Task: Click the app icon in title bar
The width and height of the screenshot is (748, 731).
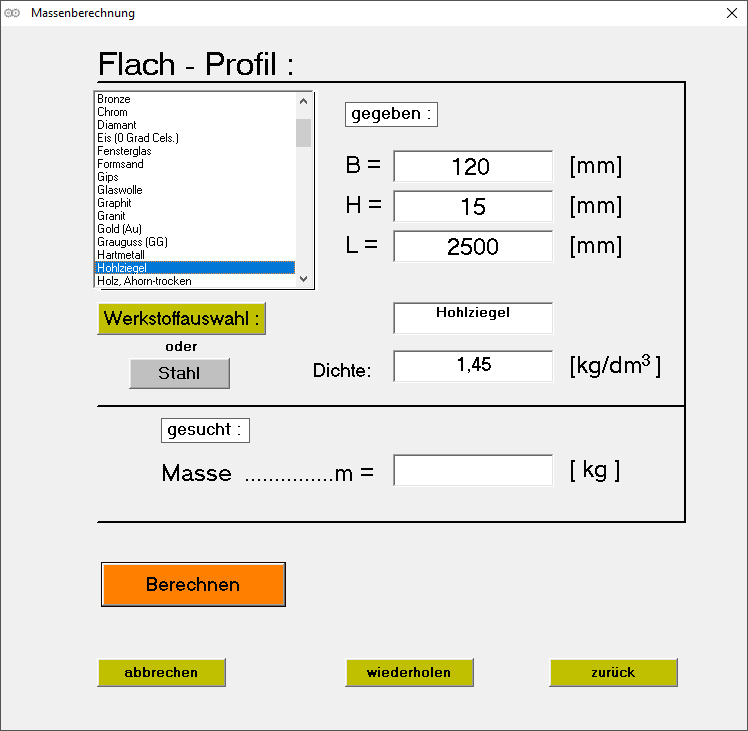Action: pyautogui.click(x=13, y=13)
